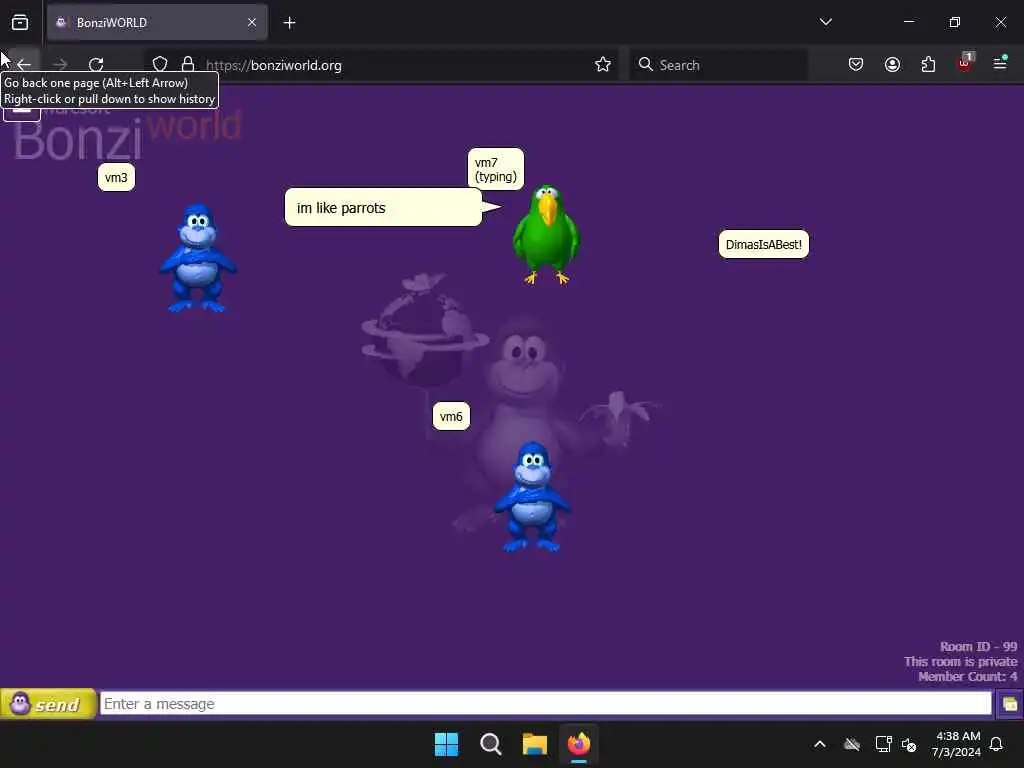Show hidden system tray icons

tap(820, 744)
